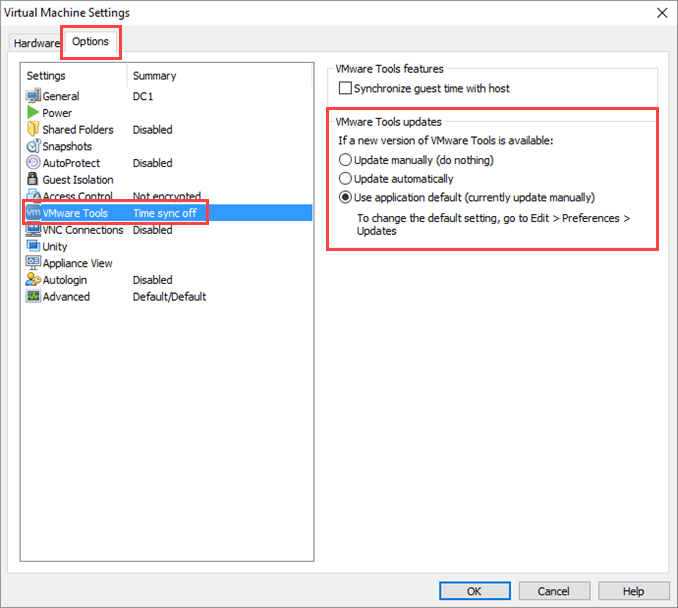This screenshot has height=608, width=678.
Task: Click the Guest Isolation lock icon
Action: click(x=33, y=180)
